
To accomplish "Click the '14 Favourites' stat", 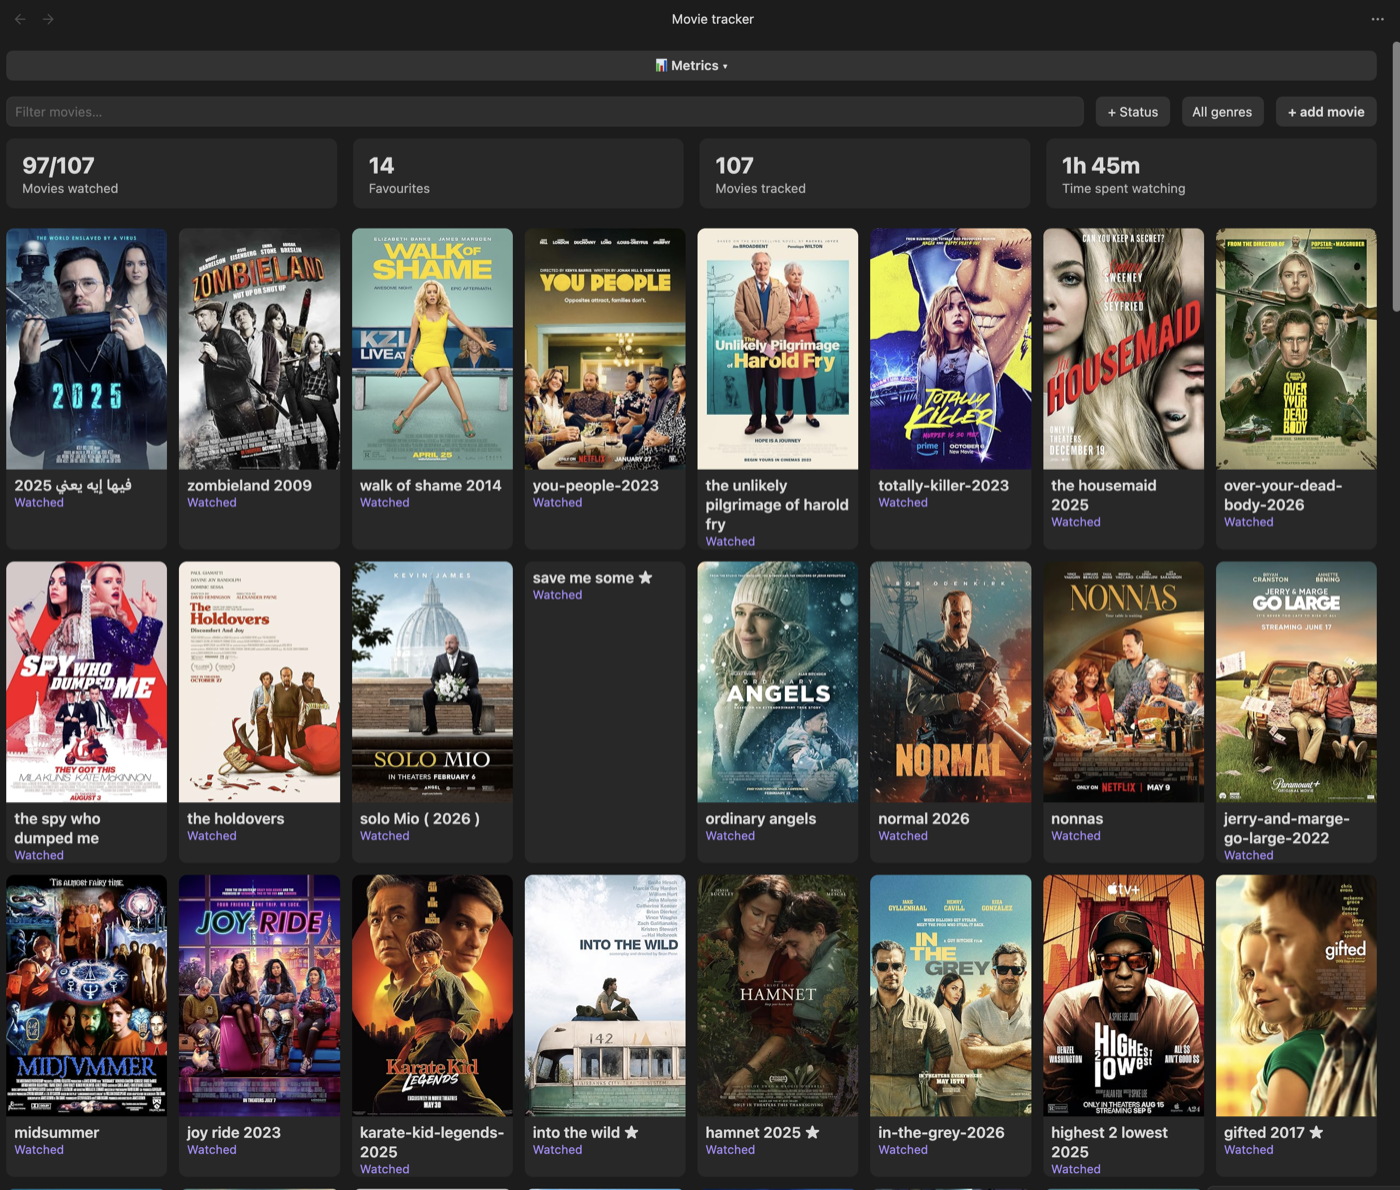I will click(x=518, y=174).
